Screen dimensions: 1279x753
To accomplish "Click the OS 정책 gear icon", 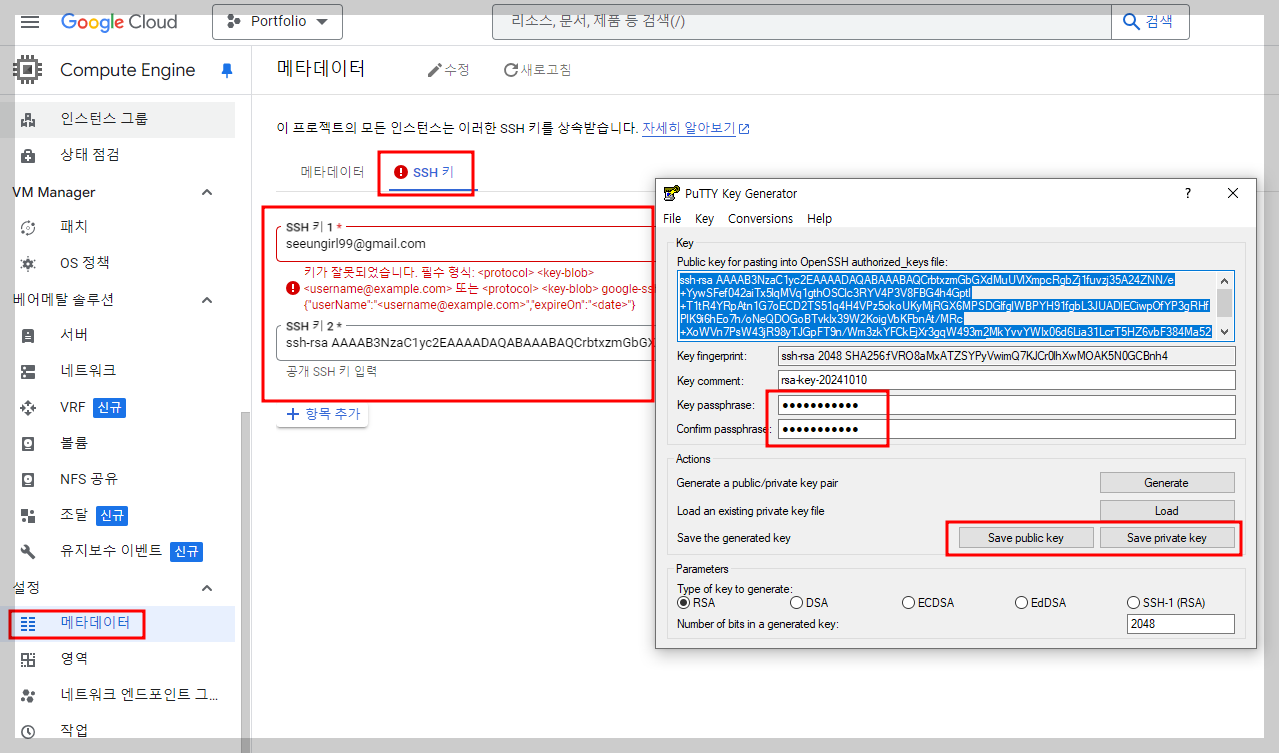I will (x=28, y=263).
